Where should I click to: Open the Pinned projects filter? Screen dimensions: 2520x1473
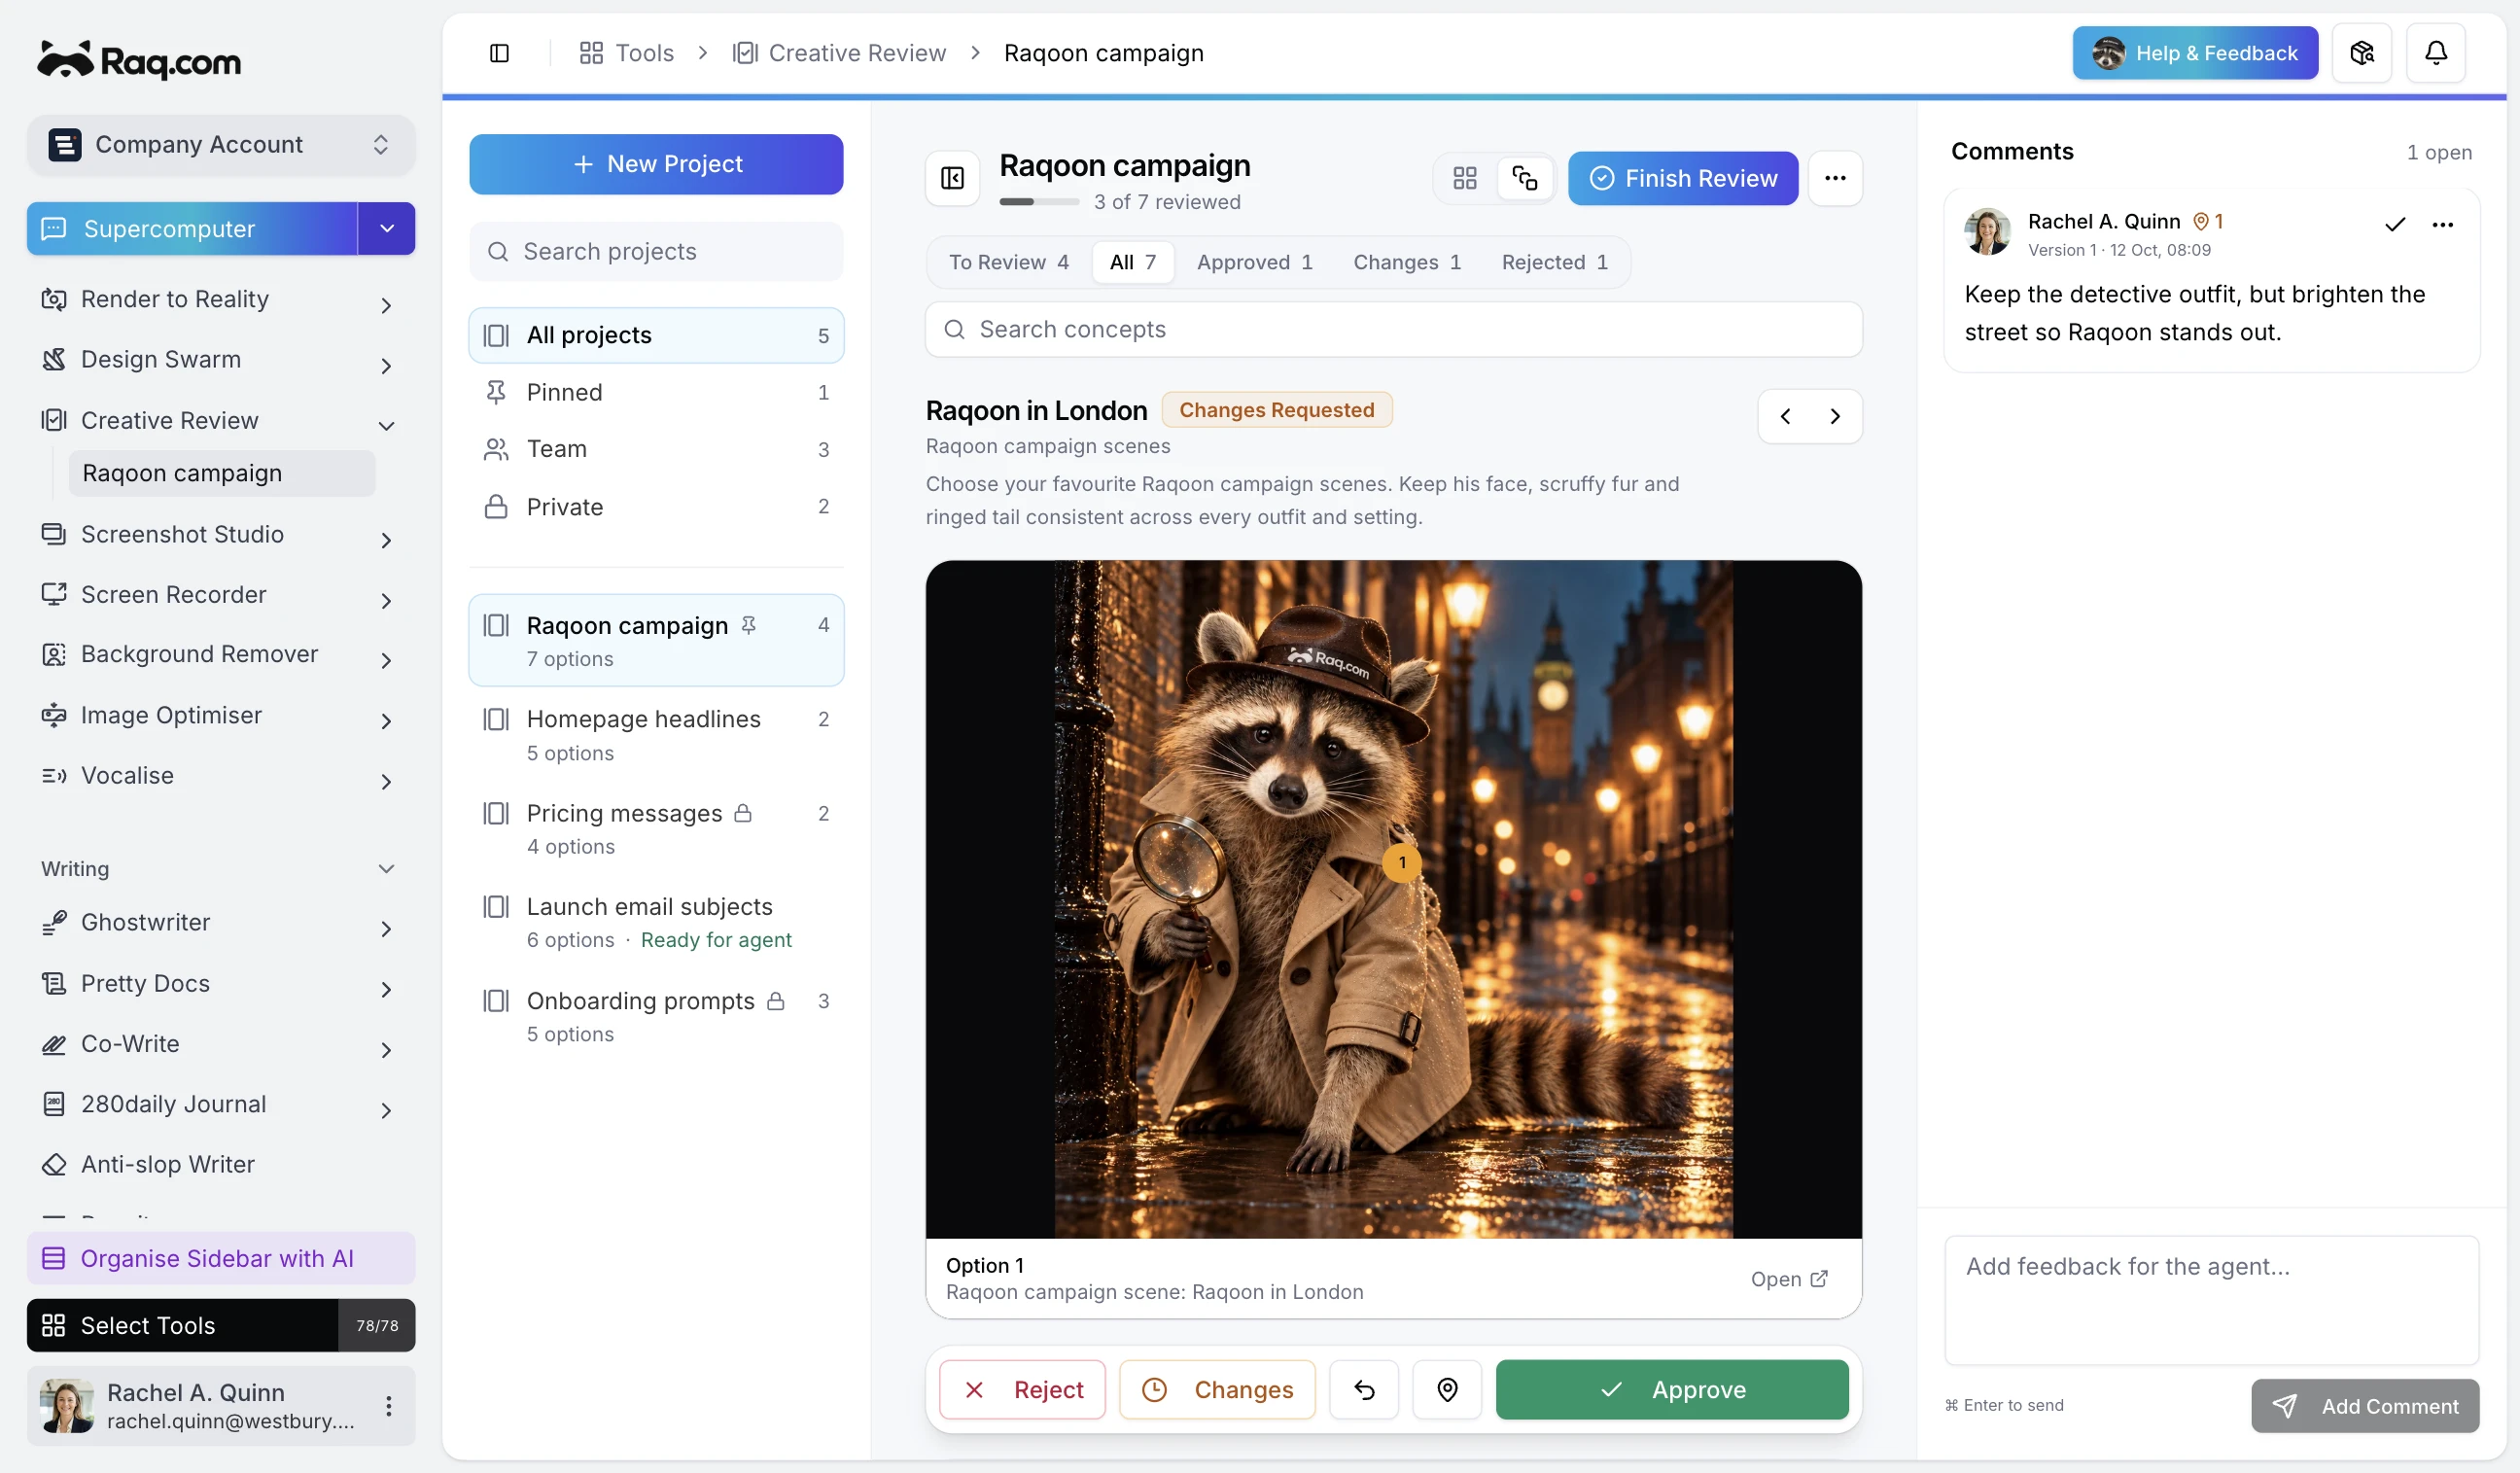[656, 392]
